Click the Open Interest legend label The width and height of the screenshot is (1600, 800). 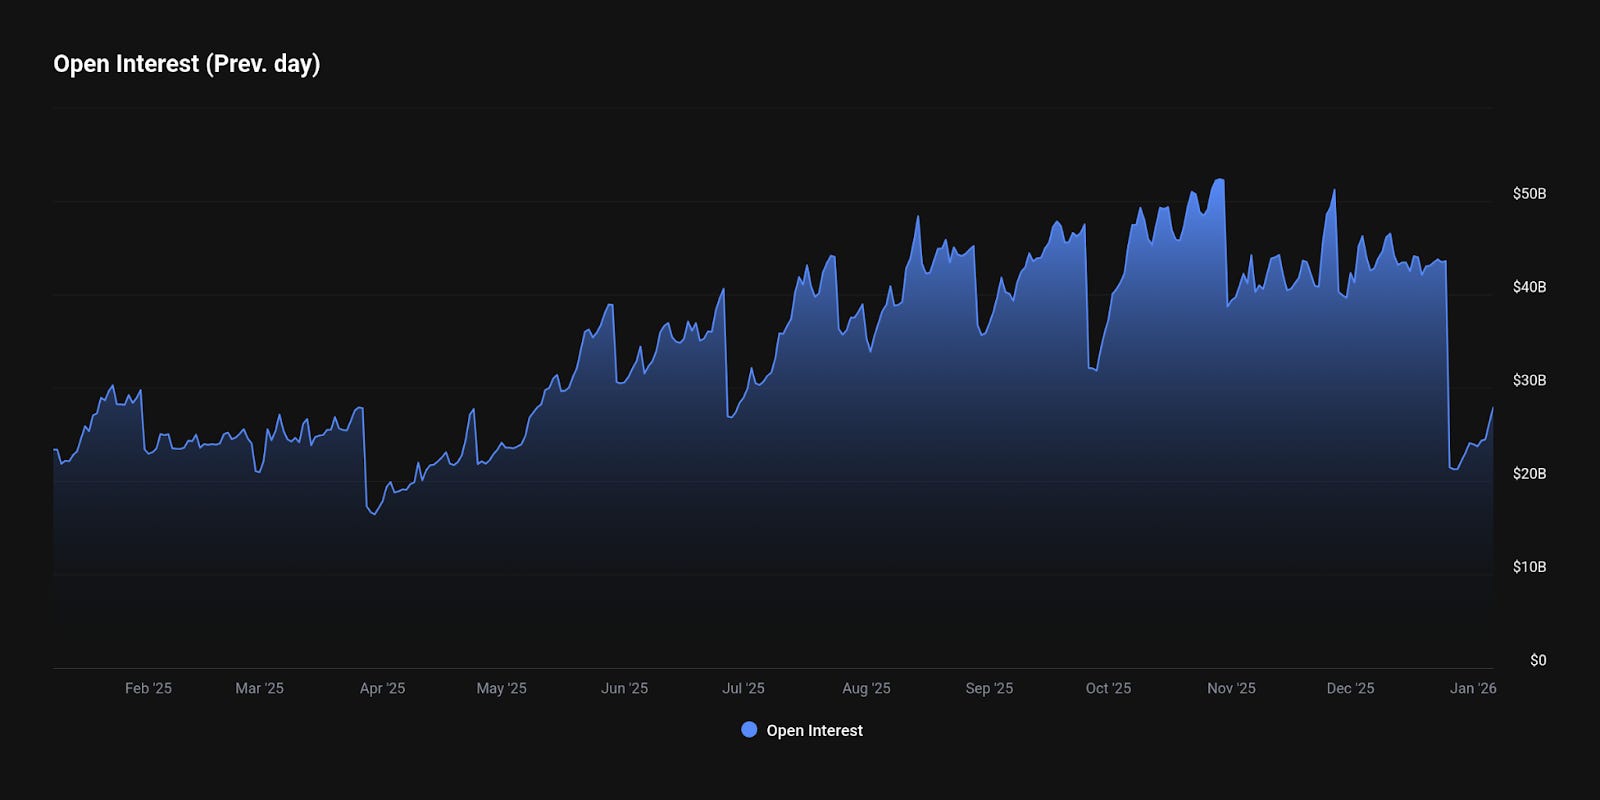(x=814, y=731)
